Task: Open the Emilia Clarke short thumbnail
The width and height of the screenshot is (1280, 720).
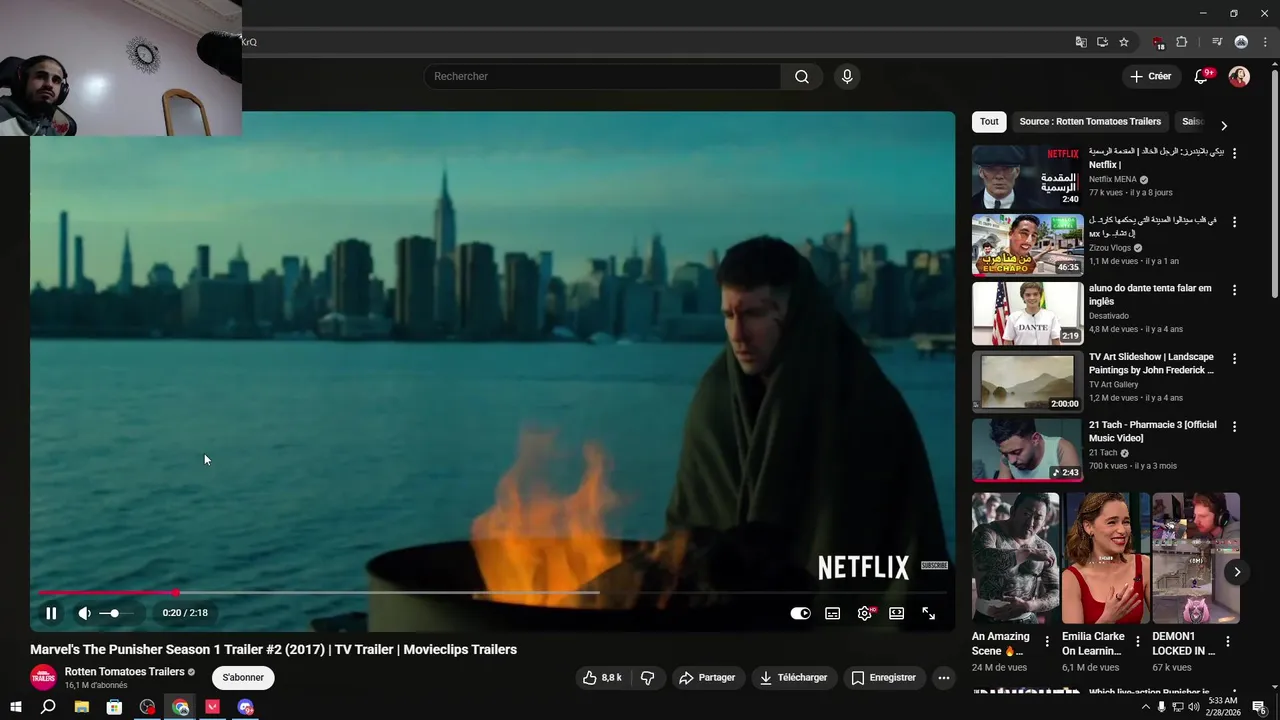Action: click(x=1105, y=558)
